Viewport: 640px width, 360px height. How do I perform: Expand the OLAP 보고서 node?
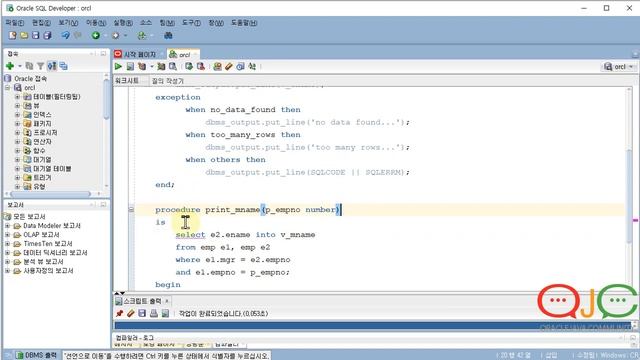point(7,235)
